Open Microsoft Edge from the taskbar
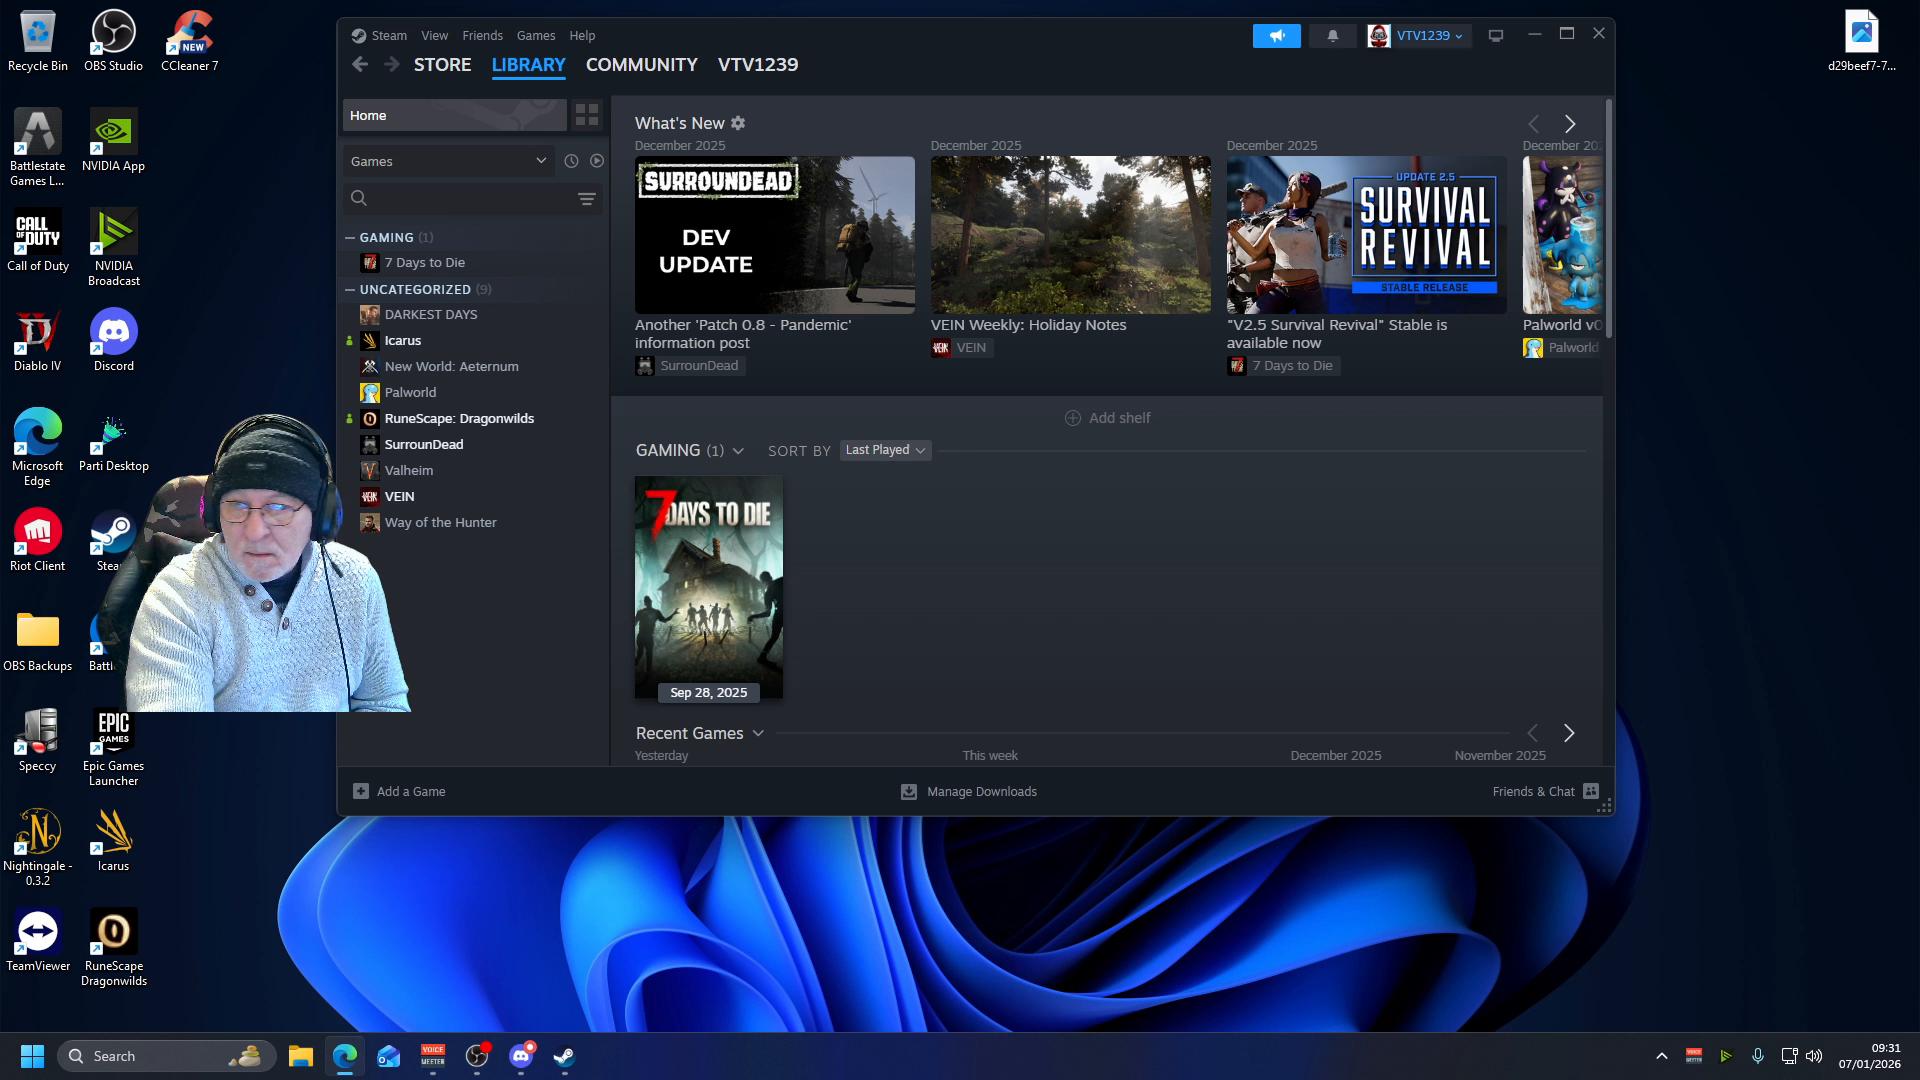Viewport: 1920px width, 1080px height. click(345, 1056)
